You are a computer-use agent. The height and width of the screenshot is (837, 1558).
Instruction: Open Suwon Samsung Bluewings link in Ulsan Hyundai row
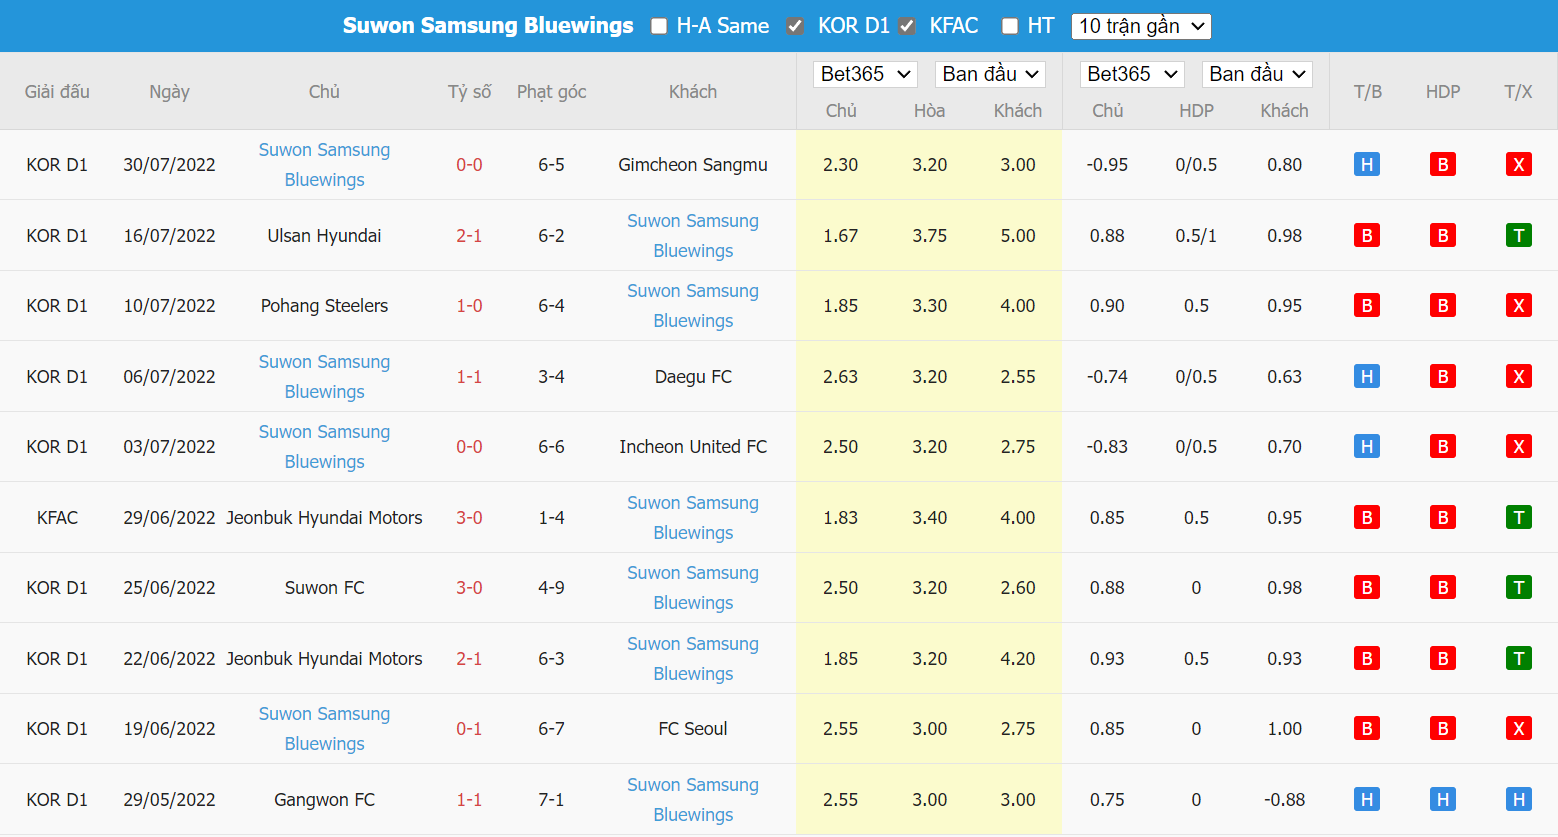pyautogui.click(x=693, y=236)
